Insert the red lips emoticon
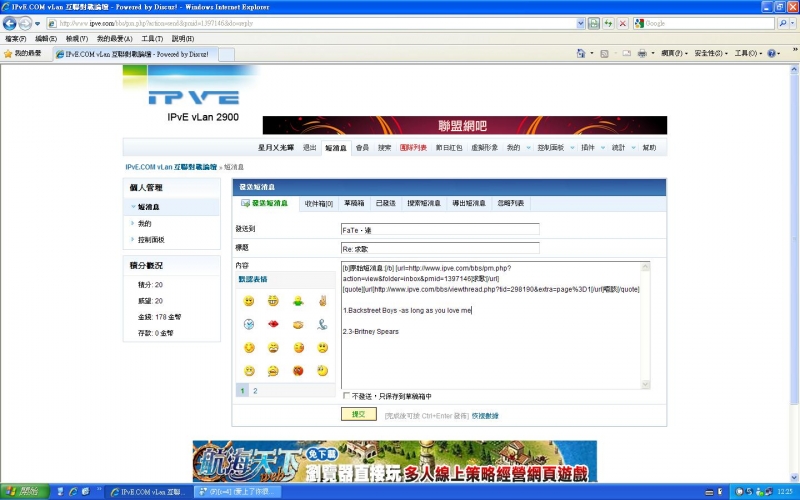800x500 pixels. point(273,324)
